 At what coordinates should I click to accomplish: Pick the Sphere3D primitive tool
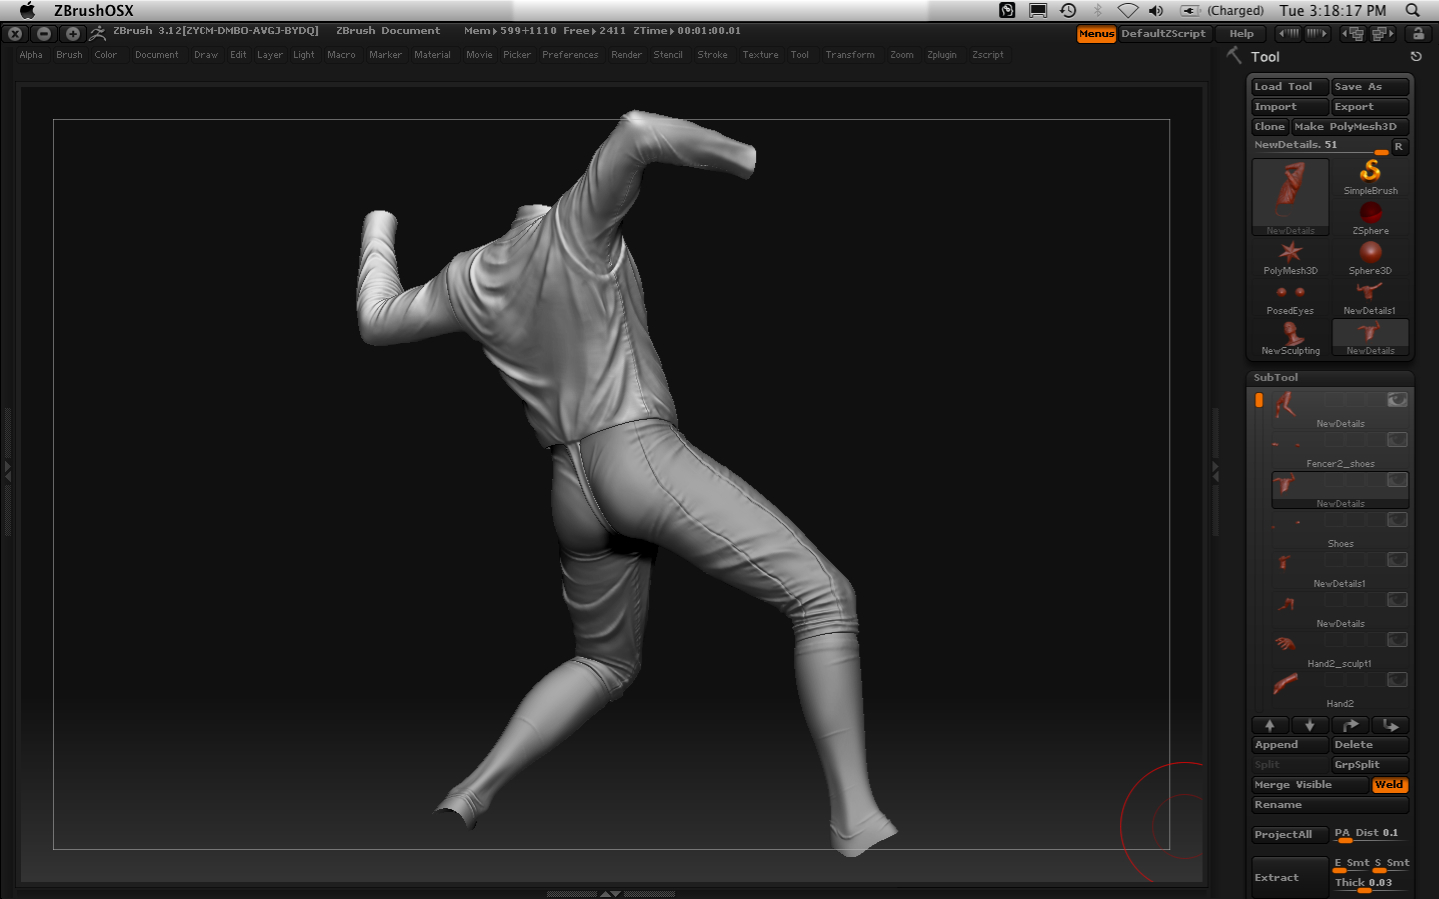tap(1370, 257)
